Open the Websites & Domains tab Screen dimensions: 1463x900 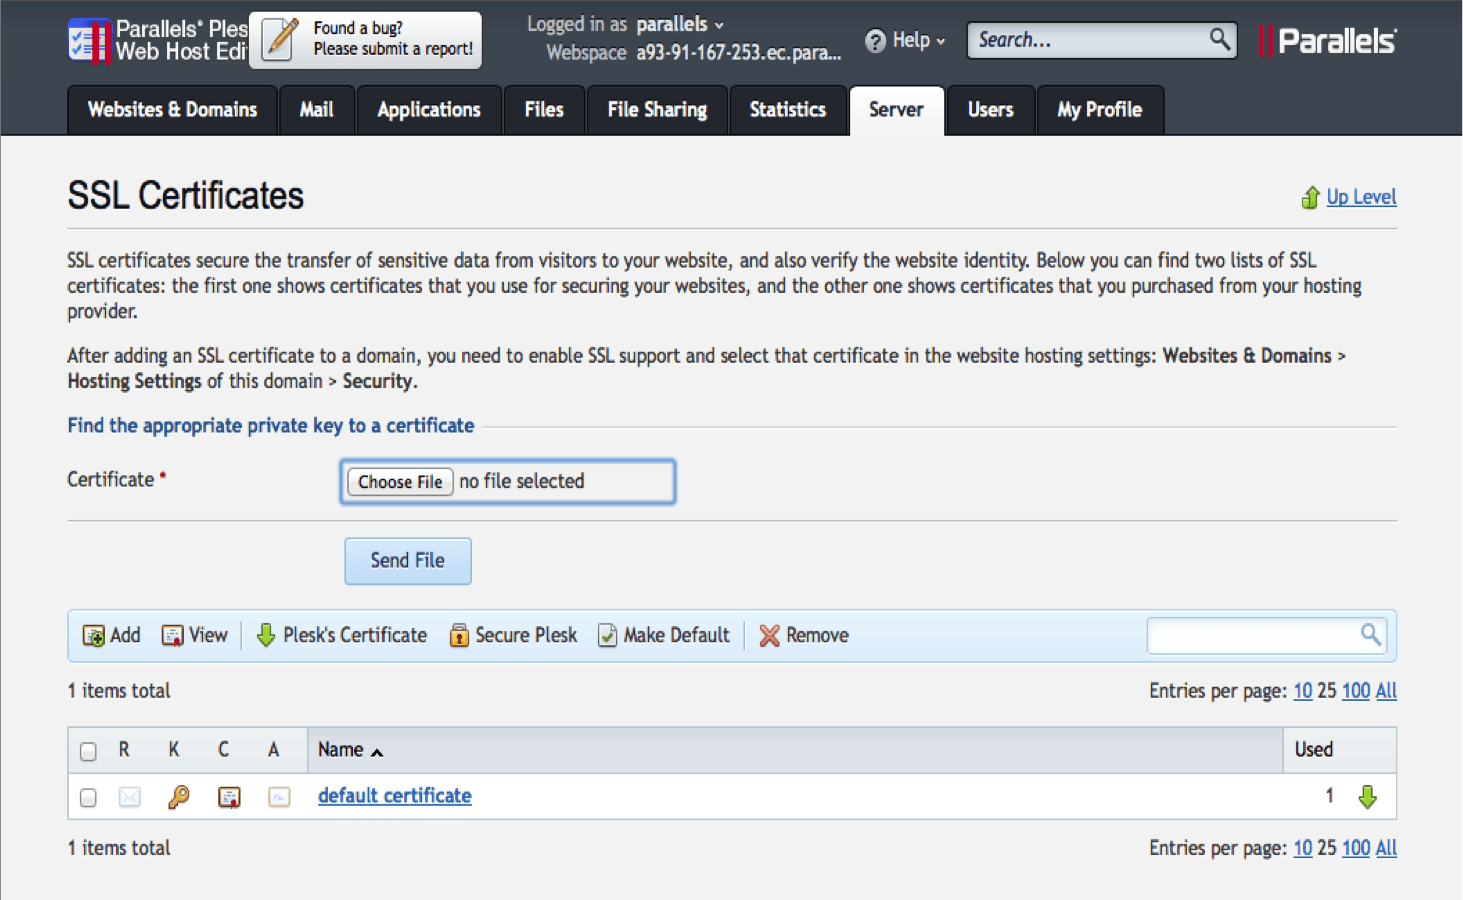click(x=172, y=110)
